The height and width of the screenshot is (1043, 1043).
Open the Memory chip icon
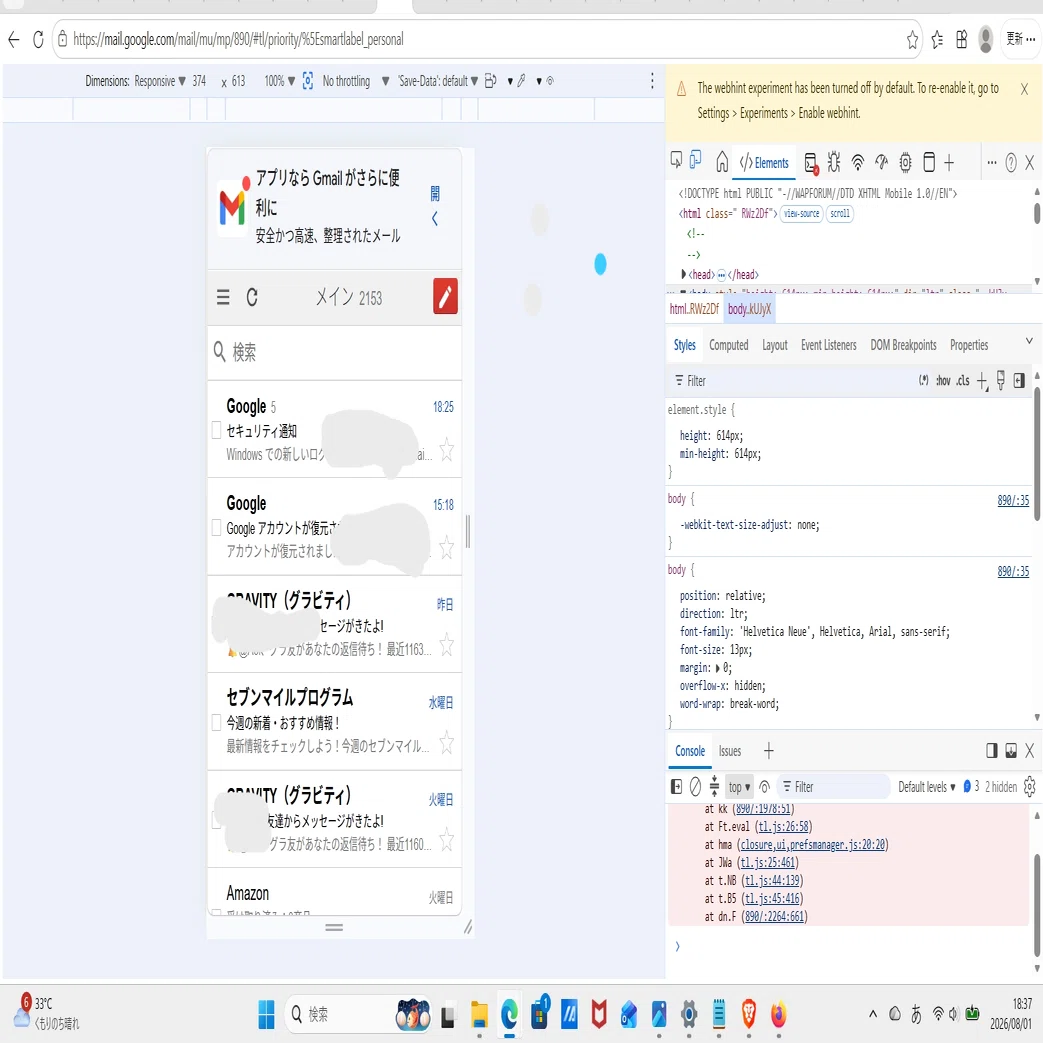[905, 162]
